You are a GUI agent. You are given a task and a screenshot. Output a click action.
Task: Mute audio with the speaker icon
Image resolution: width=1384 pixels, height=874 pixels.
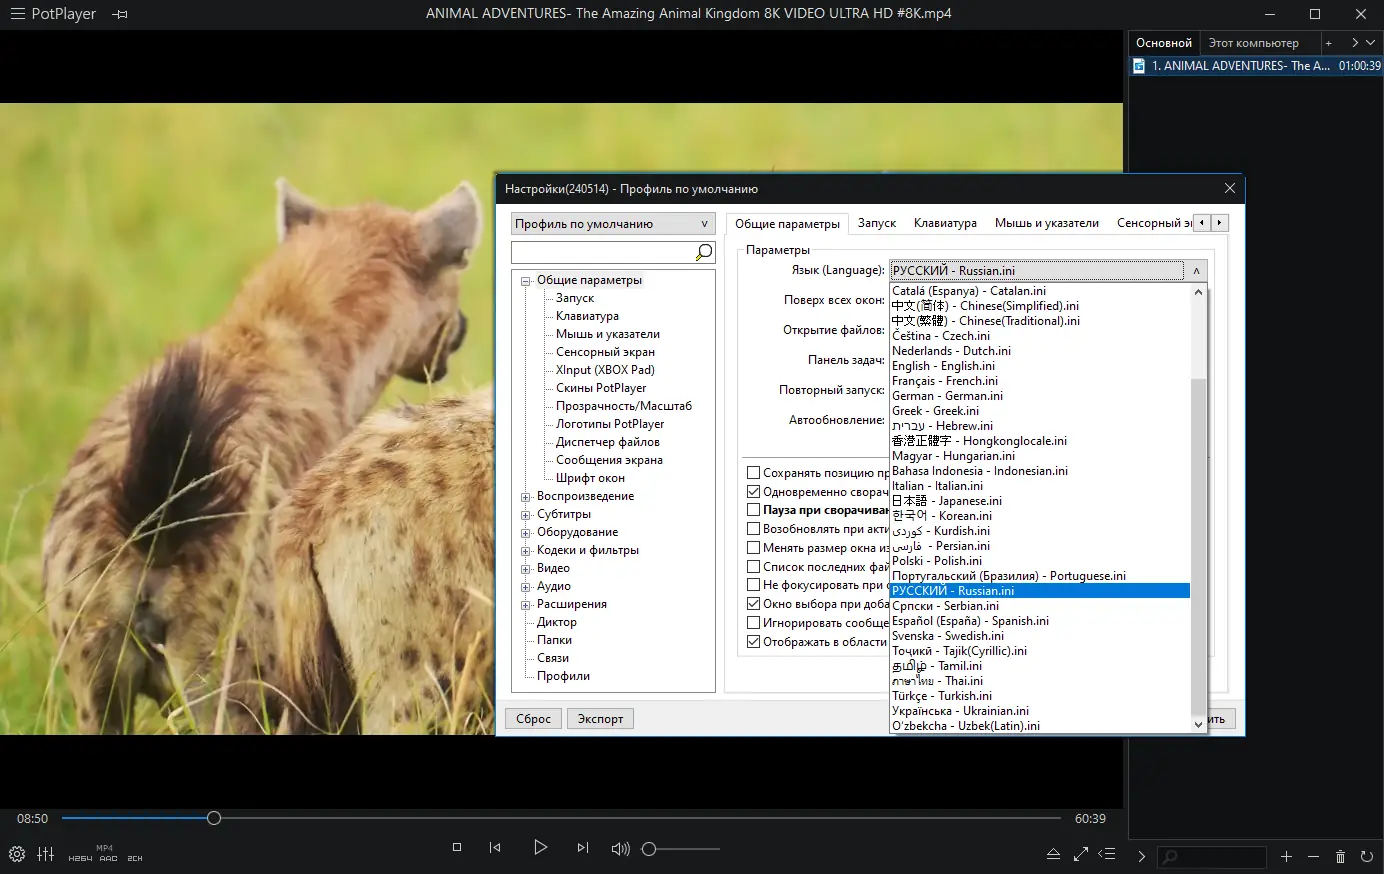[x=620, y=849]
